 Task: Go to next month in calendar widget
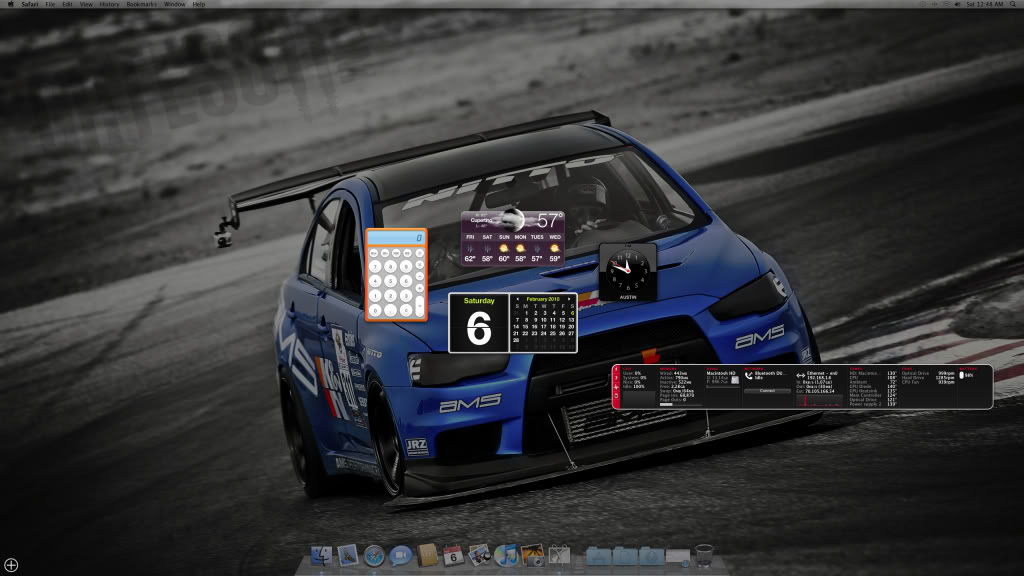pyautogui.click(x=570, y=298)
